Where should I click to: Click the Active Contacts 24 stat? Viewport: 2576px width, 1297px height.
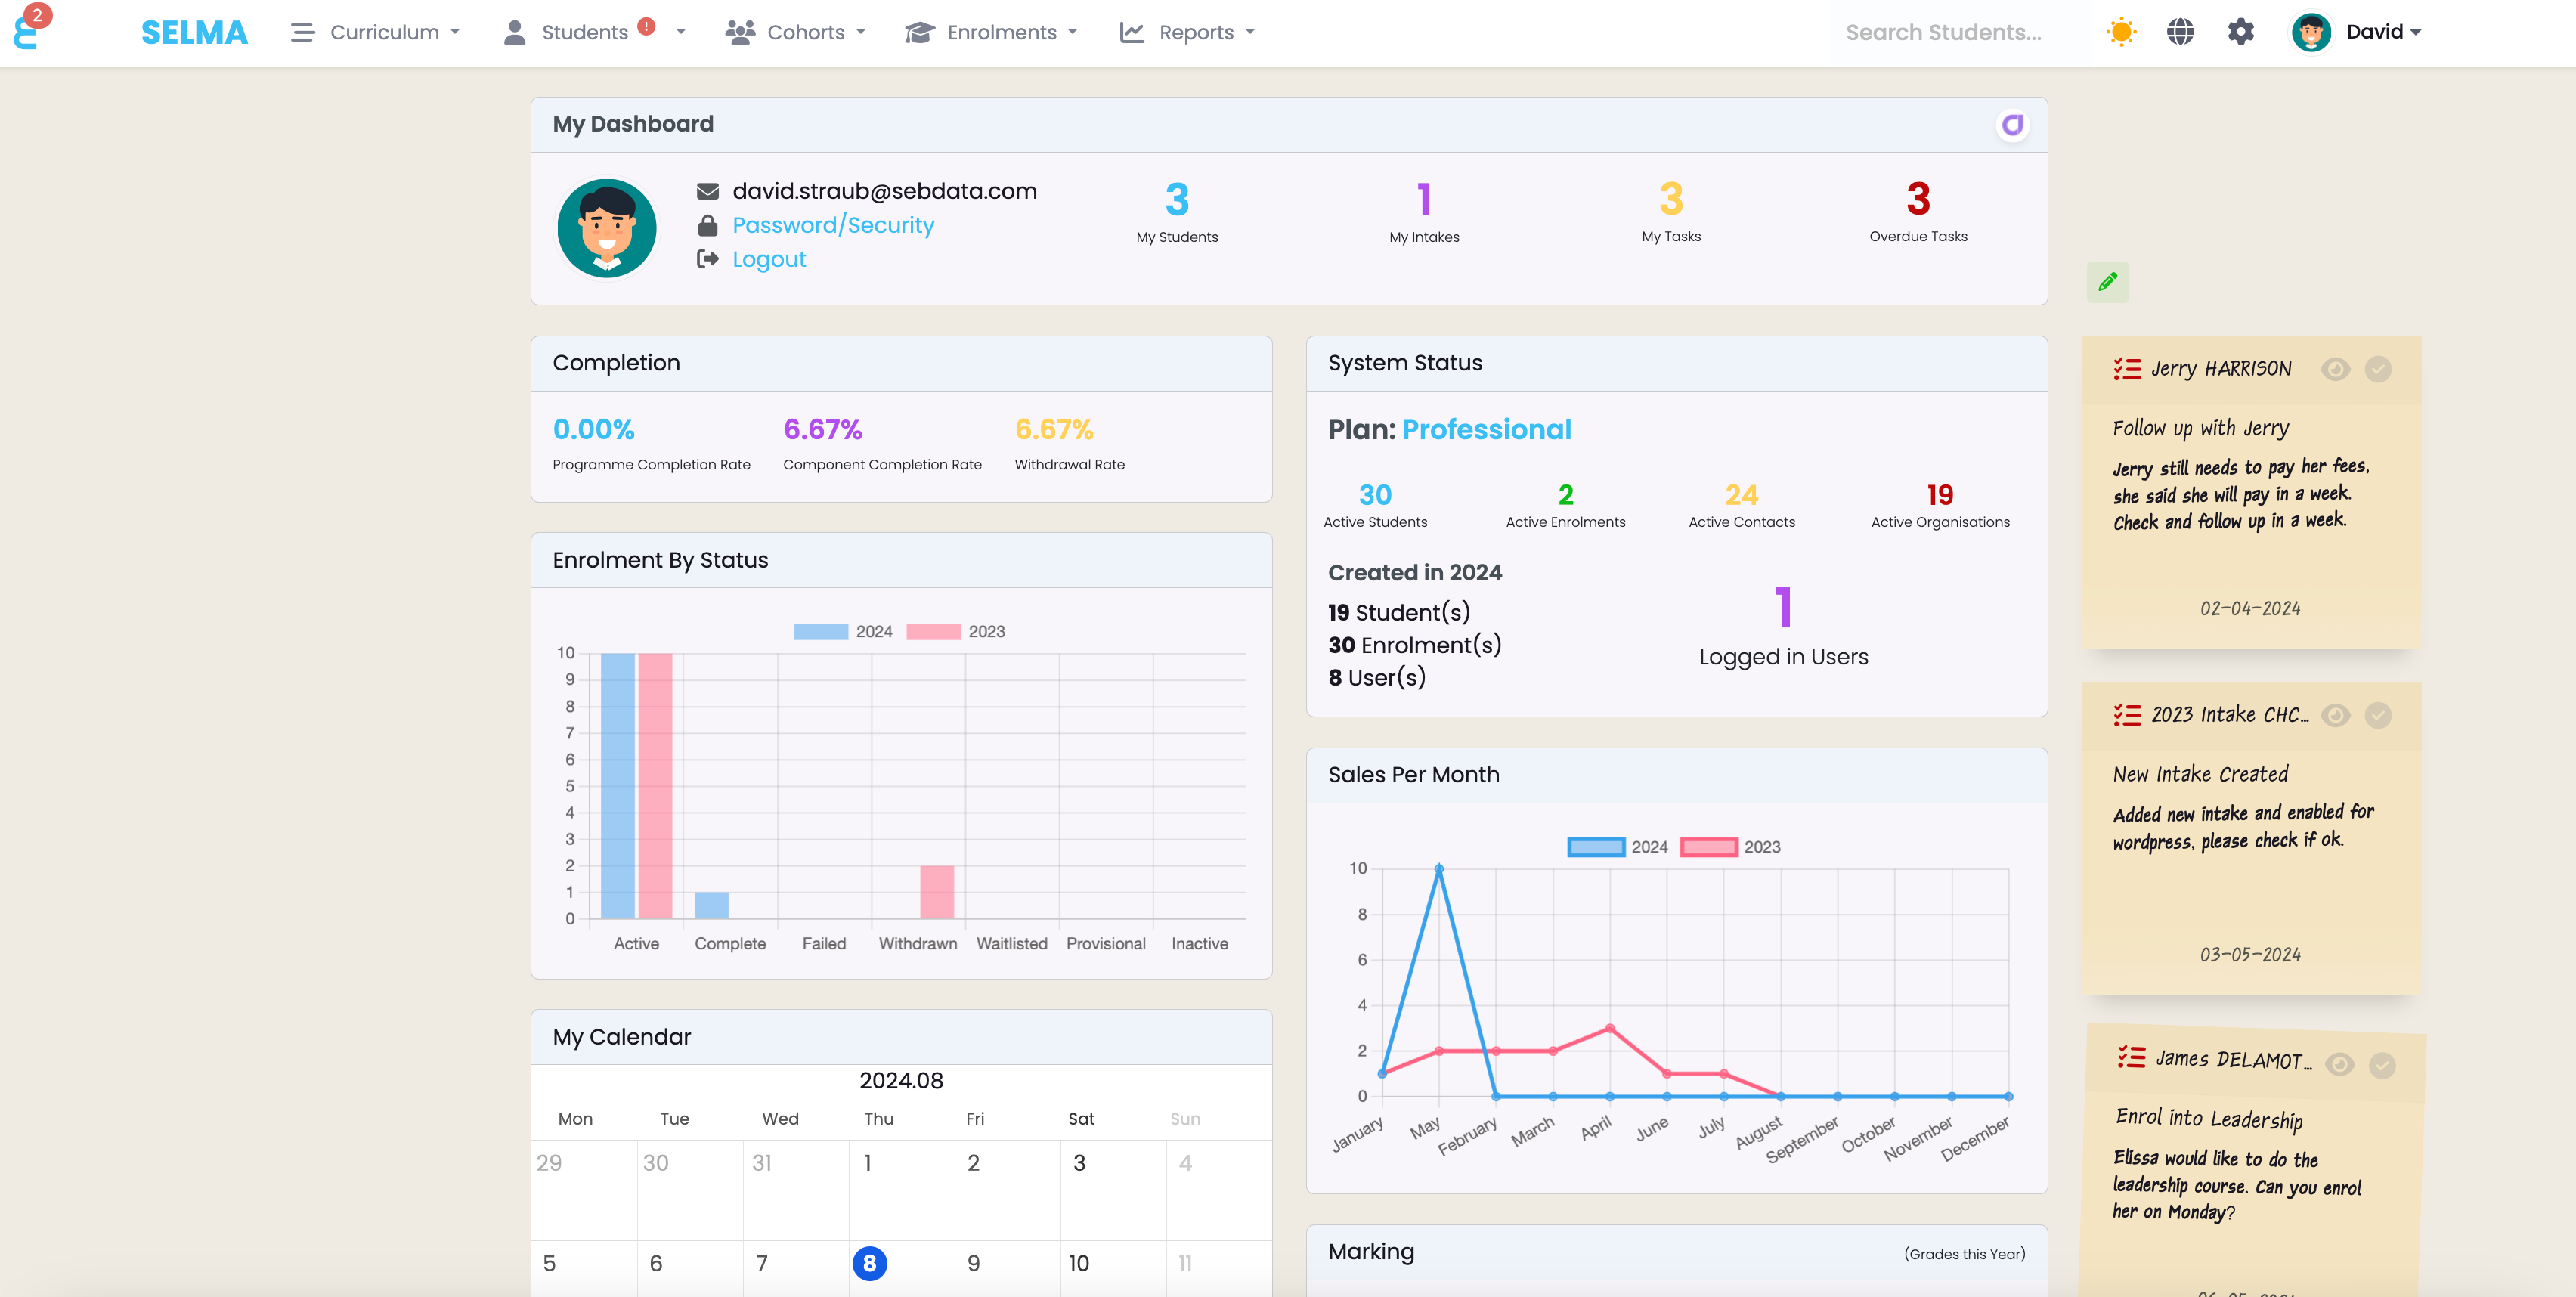pos(1741,505)
